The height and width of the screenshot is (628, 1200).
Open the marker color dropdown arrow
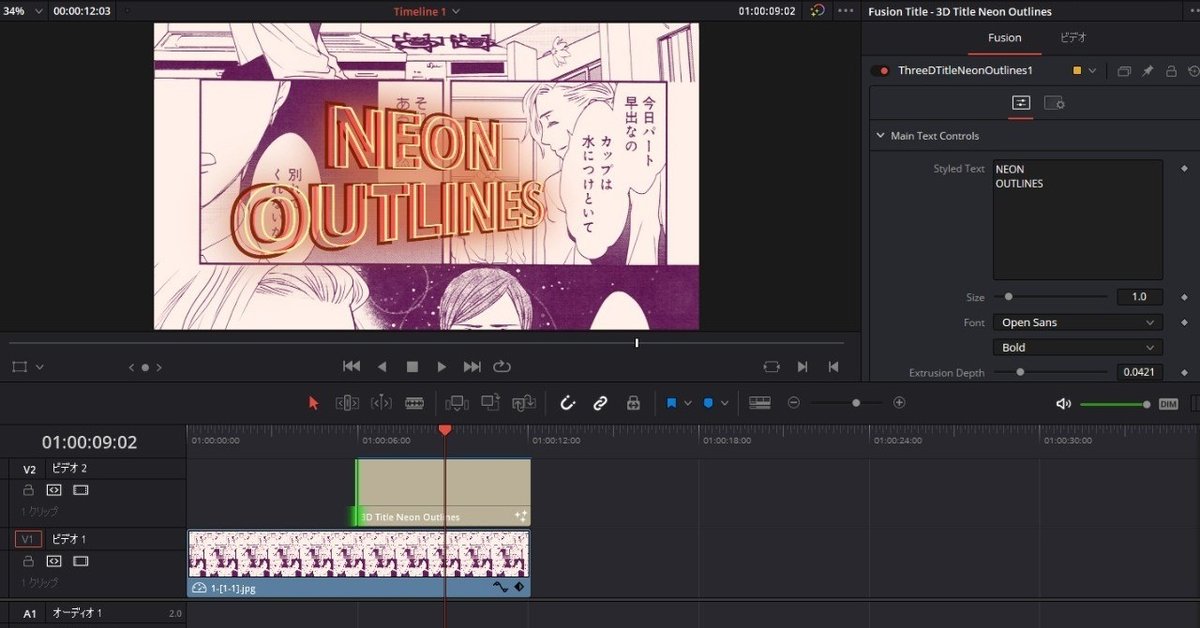[x=724, y=403]
